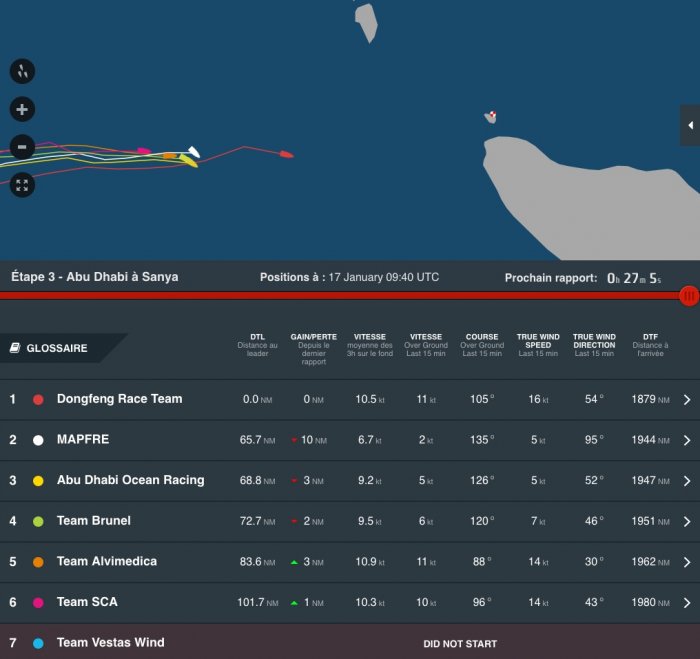
Task: Click the finish marker near the island
Action: (493, 114)
